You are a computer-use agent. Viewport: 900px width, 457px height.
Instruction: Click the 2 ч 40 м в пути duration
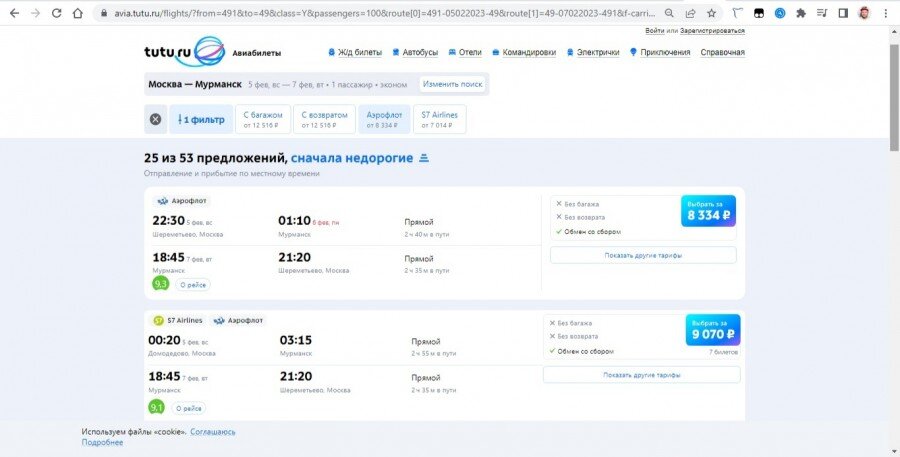[x=426, y=234]
